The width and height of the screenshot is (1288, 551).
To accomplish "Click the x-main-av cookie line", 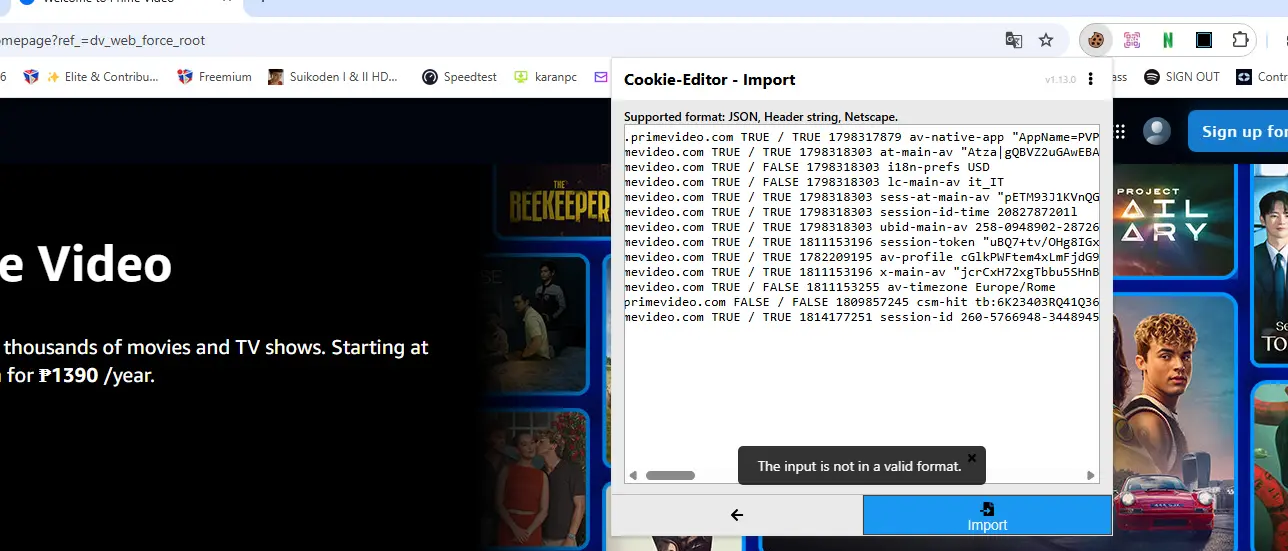I will coord(862,272).
